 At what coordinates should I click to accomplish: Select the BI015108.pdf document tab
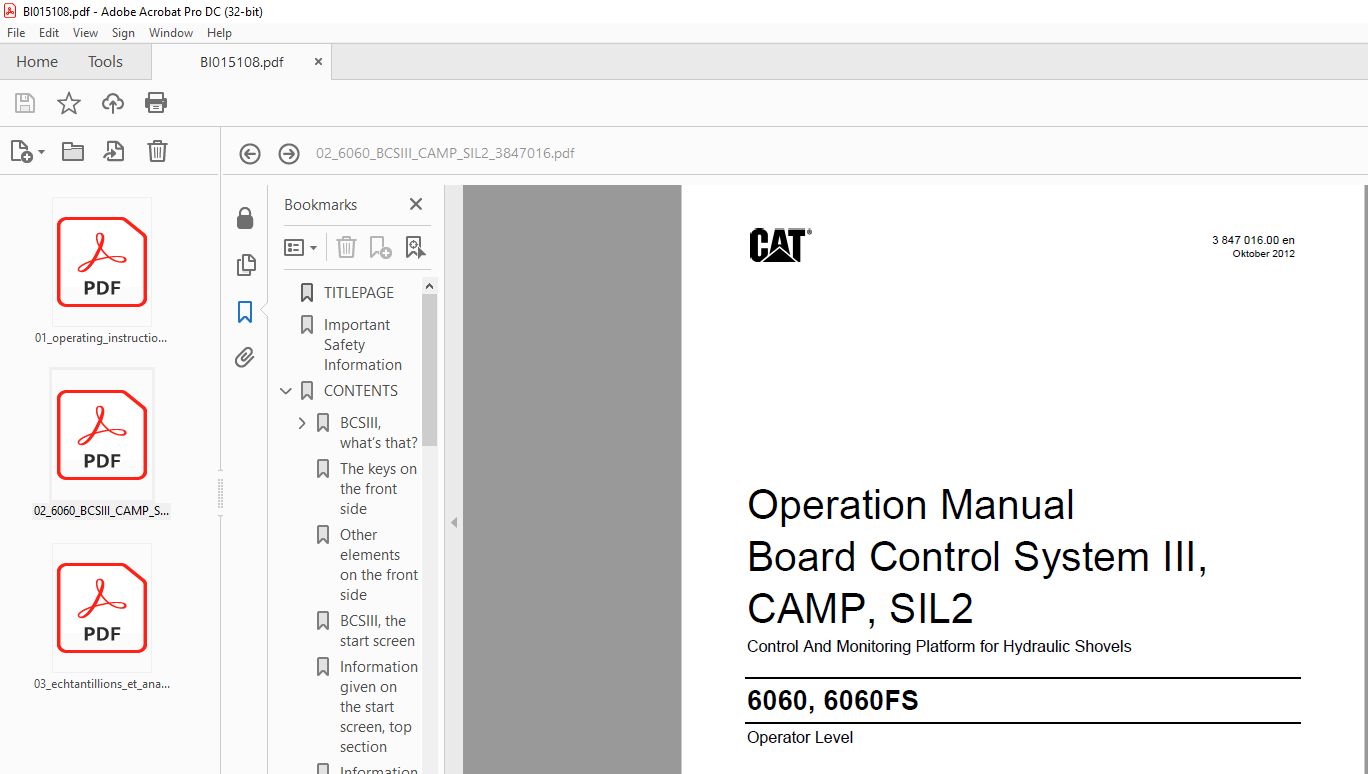(x=241, y=61)
